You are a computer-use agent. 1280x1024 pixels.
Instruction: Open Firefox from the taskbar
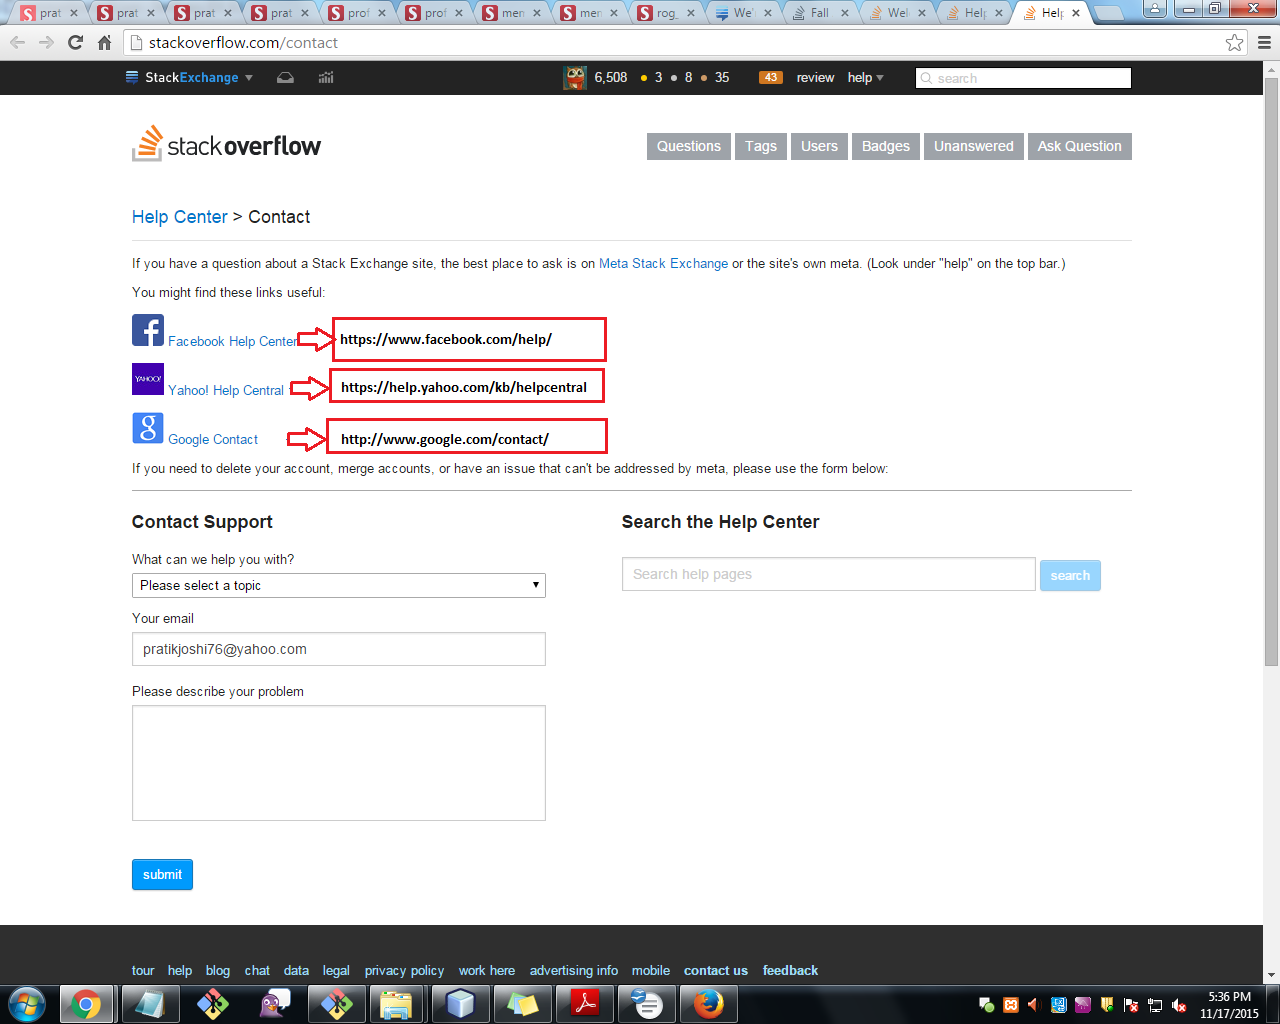[708, 1004]
